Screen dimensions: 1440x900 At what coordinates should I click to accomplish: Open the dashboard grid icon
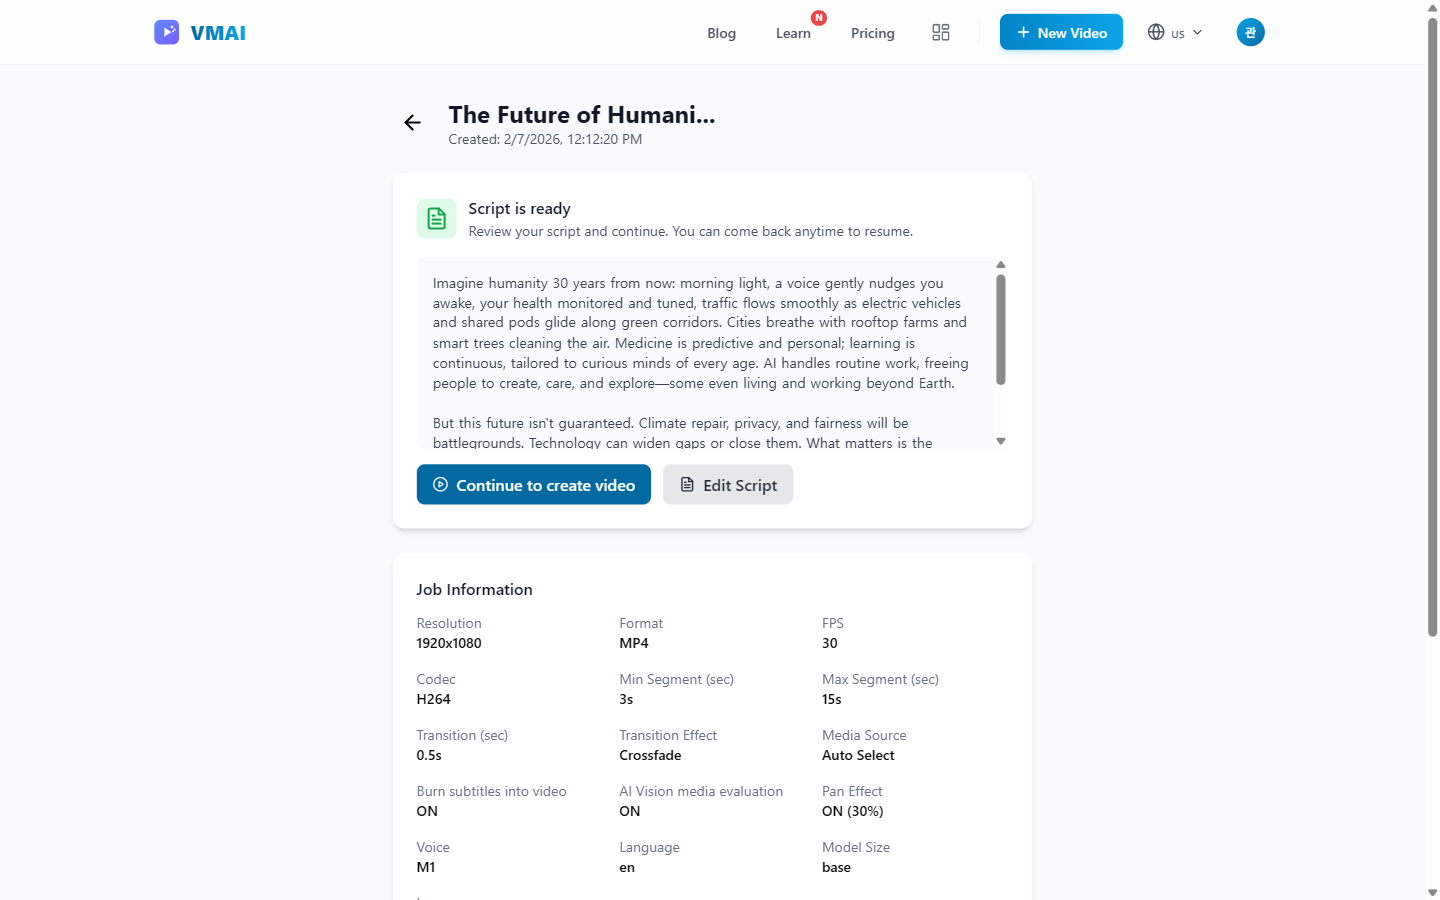click(940, 32)
